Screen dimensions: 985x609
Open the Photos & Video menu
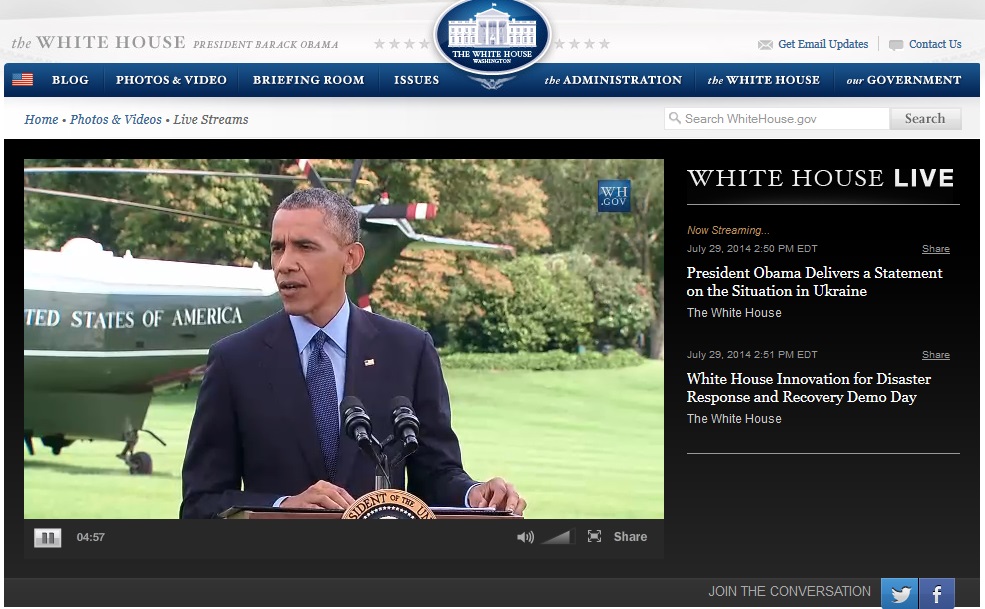pos(171,80)
